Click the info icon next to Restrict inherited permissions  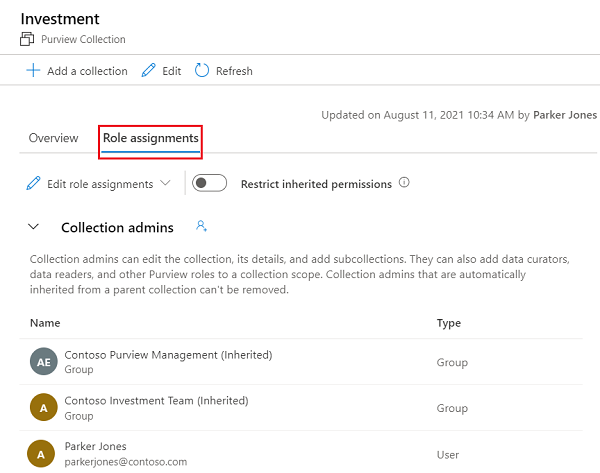tap(404, 183)
